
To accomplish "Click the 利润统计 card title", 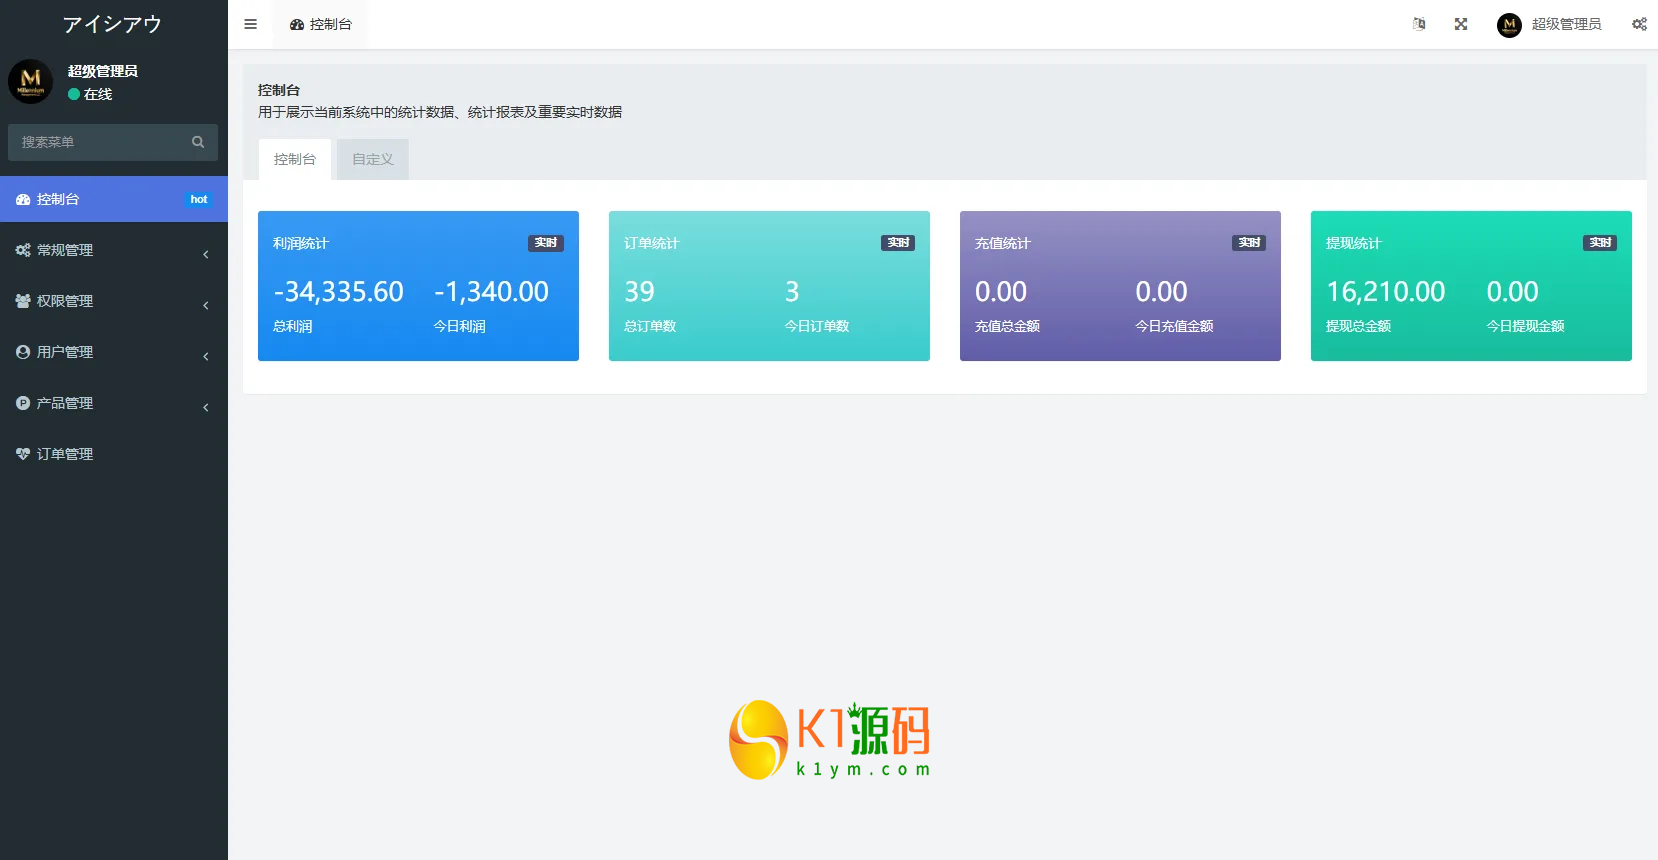I will [301, 243].
